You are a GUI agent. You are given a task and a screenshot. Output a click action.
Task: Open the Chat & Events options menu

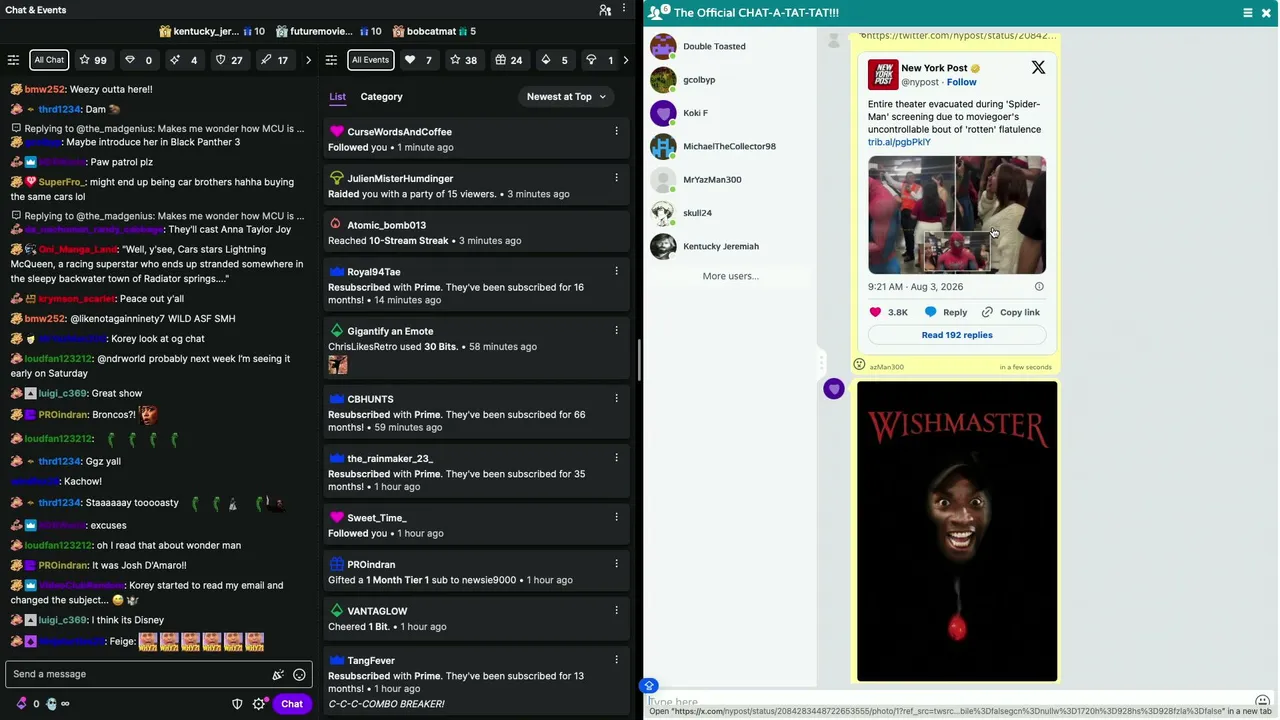[625, 10]
